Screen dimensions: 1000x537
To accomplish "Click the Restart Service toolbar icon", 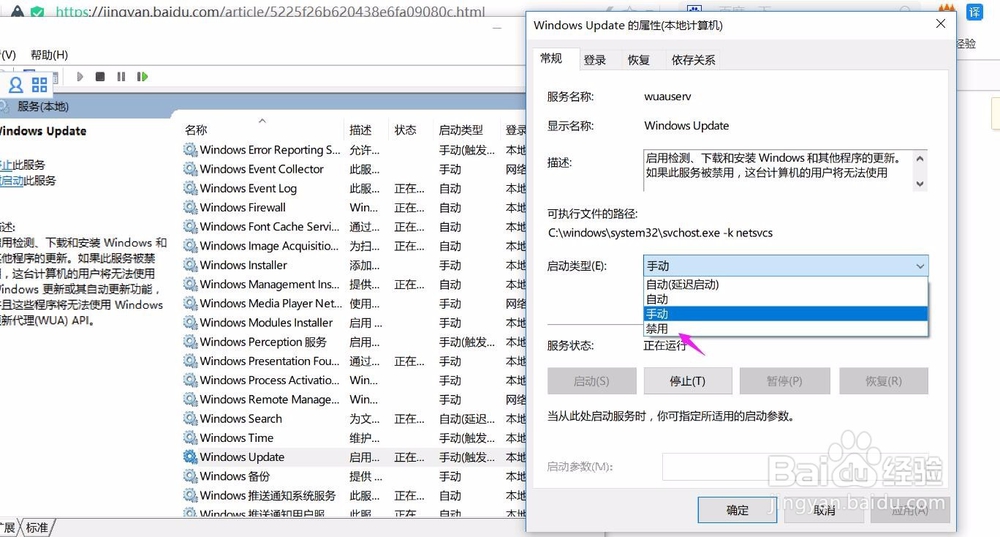I will coord(142,77).
